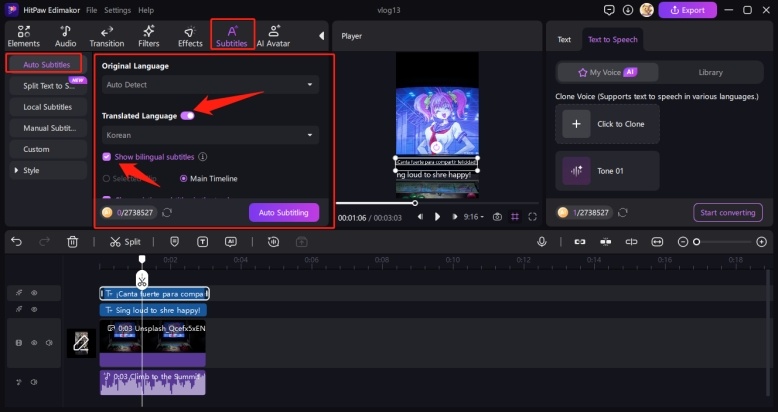The width and height of the screenshot is (778, 413).
Task: Toggle the player grid overlay
Action: (515, 217)
